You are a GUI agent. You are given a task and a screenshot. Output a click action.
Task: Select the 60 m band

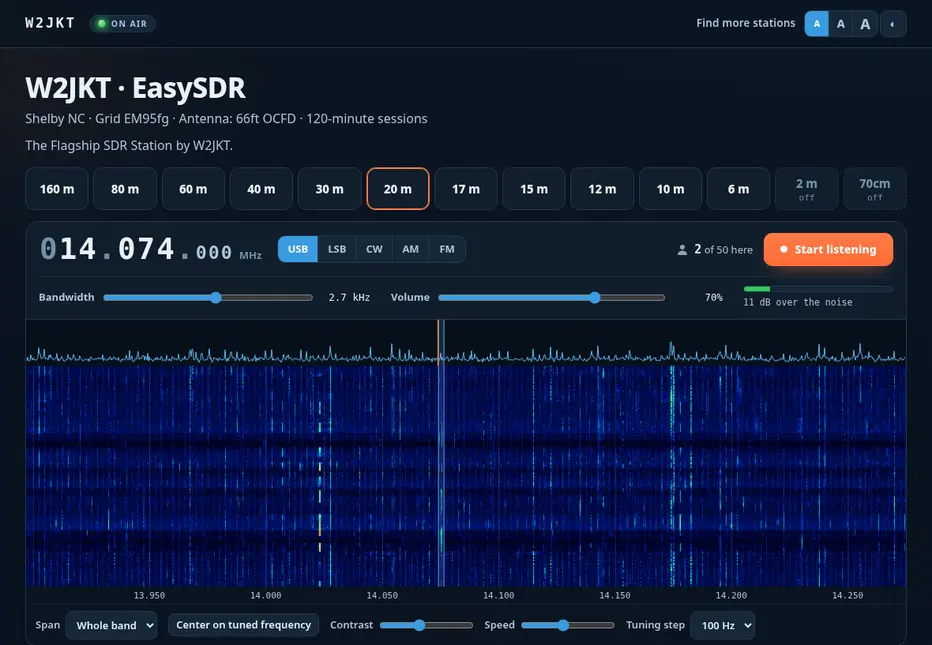pos(193,189)
